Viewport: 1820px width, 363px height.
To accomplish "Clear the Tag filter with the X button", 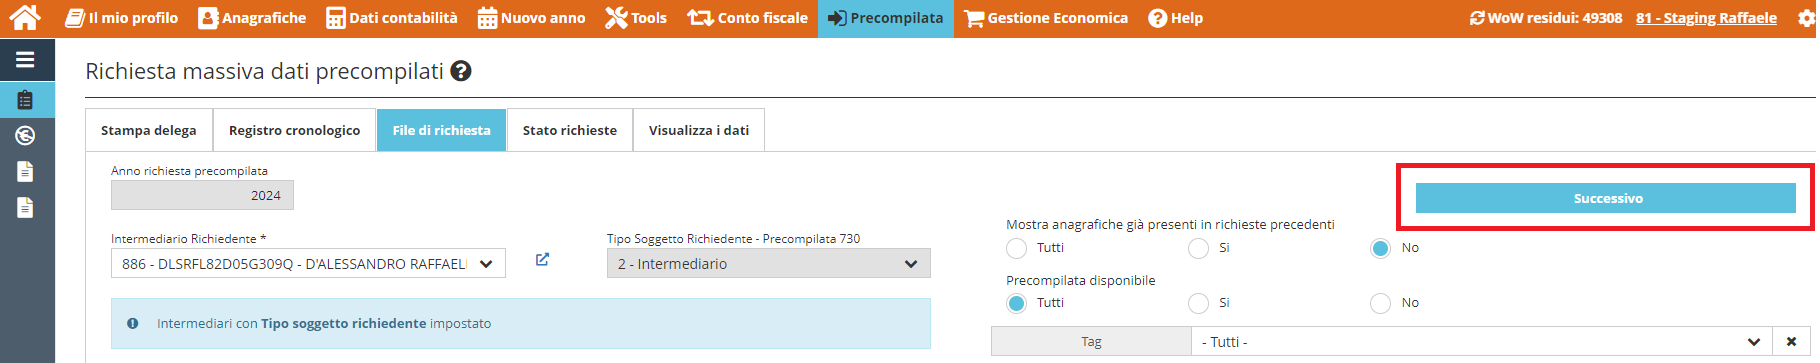I will (1791, 342).
